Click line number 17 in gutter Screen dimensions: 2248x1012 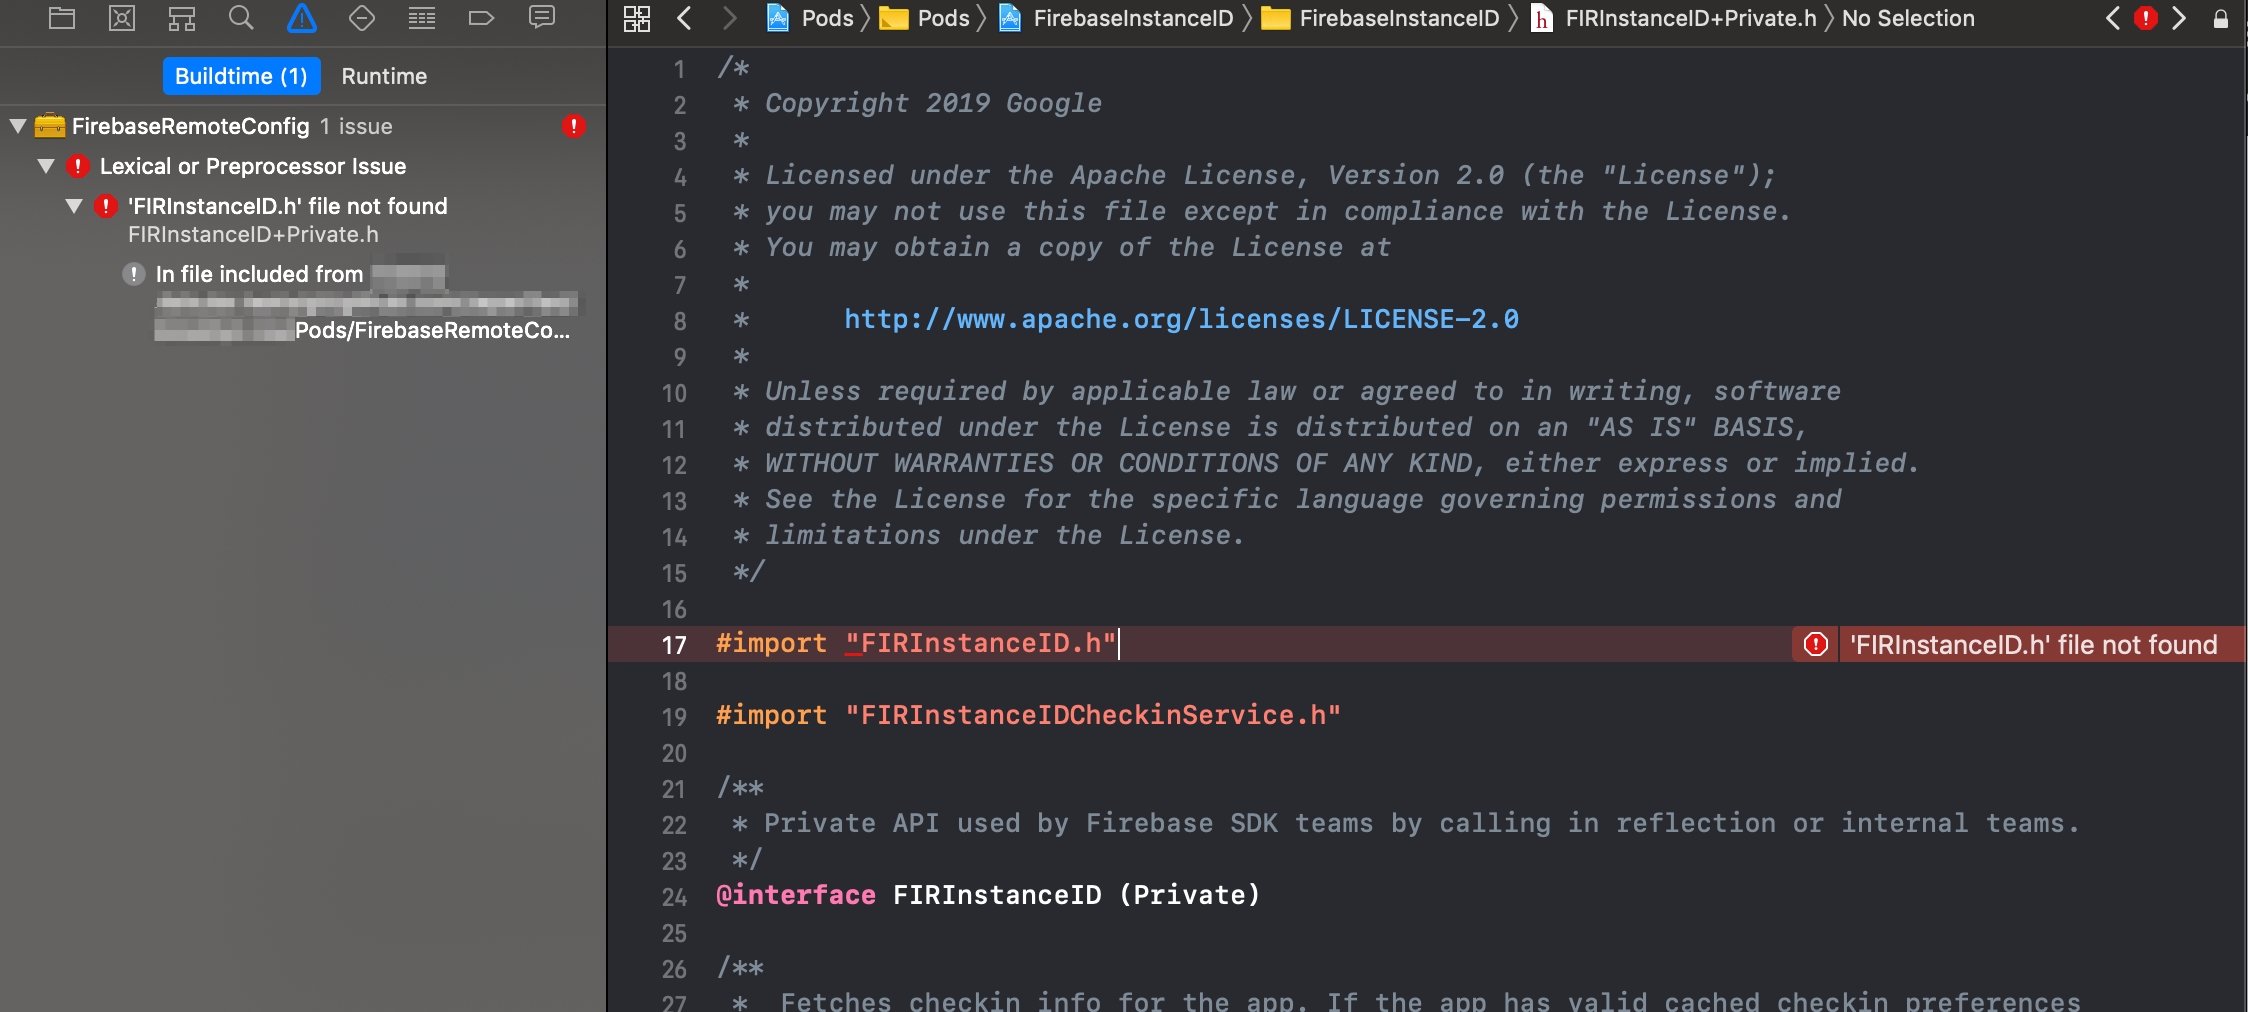click(674, 645)
